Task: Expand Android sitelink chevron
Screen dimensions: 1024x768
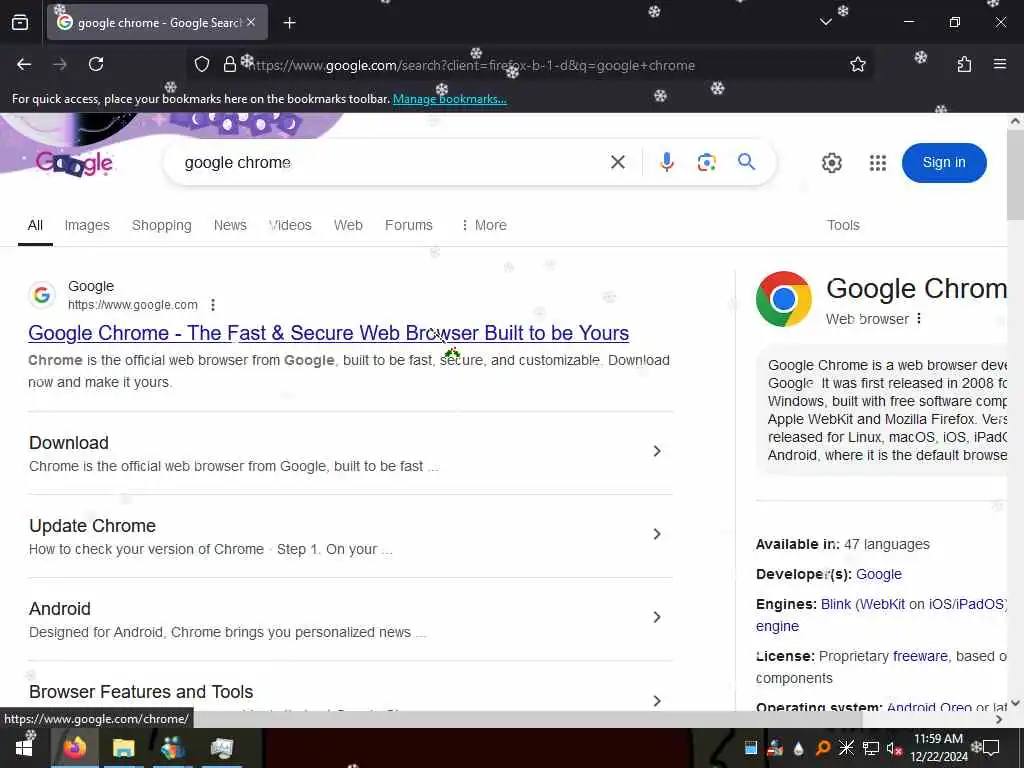Action: tap(657, 617)
